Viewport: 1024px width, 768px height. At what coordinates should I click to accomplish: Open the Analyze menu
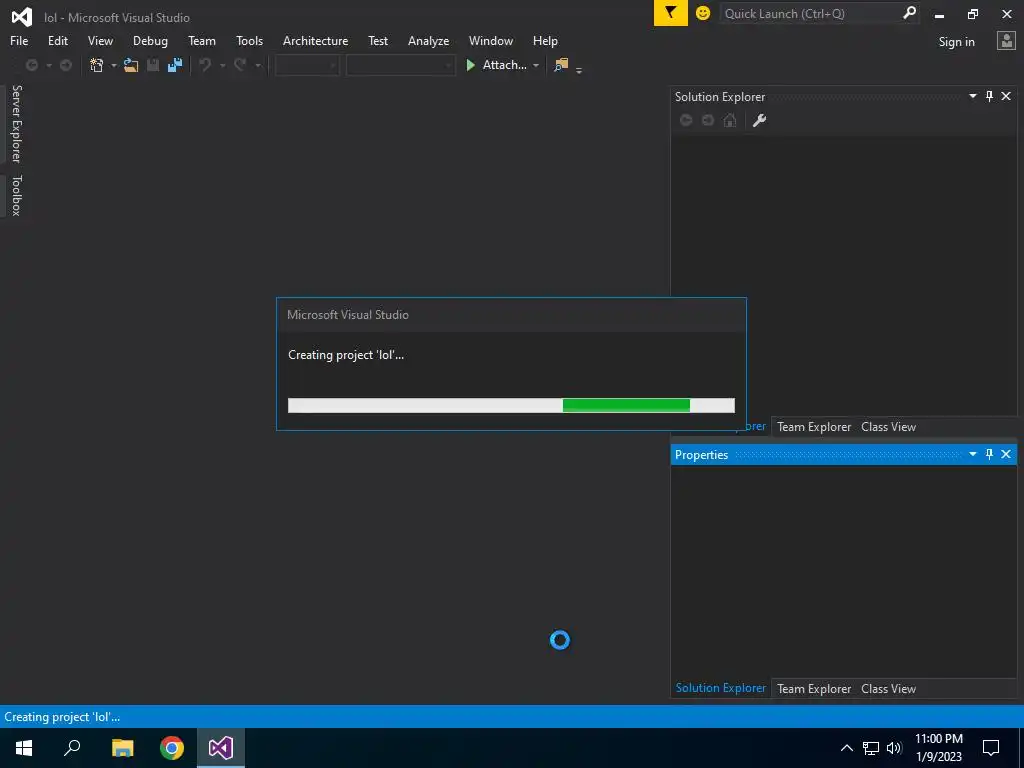point(428,40)
